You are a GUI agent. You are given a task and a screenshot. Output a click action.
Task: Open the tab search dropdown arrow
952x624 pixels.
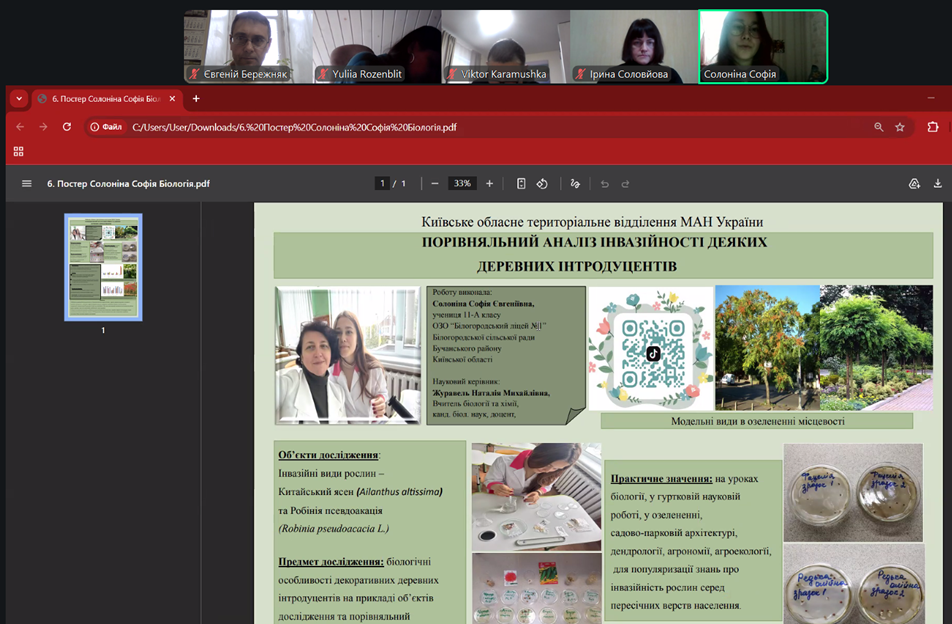pos(19,99)
